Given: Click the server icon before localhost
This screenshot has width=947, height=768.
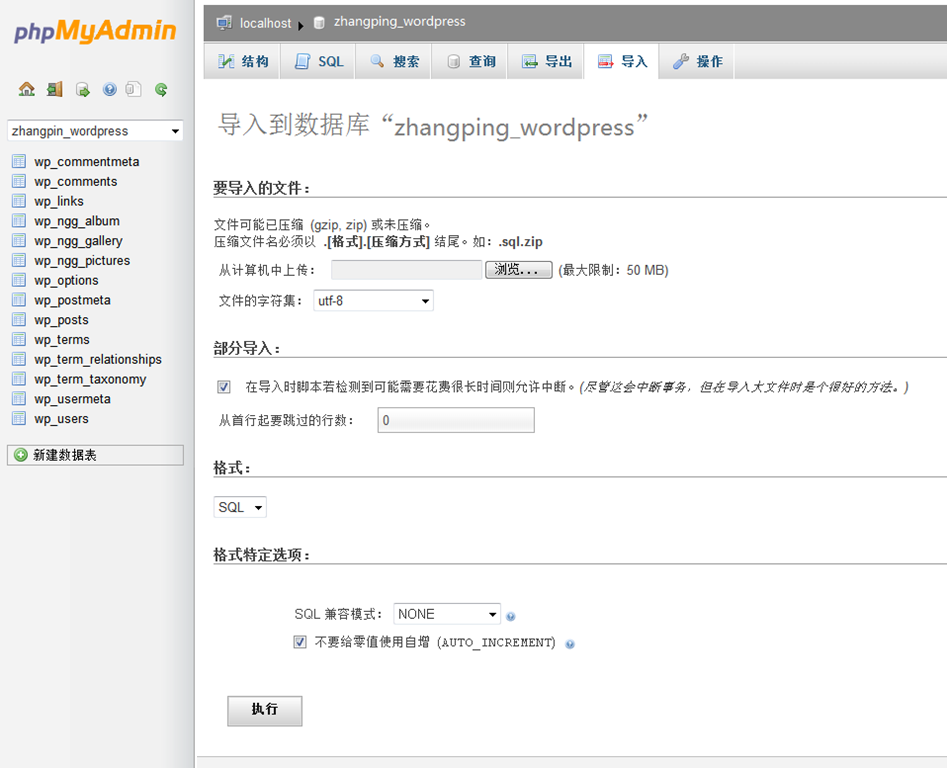Looking at the screenshot, I should click(x=224, y=23).
